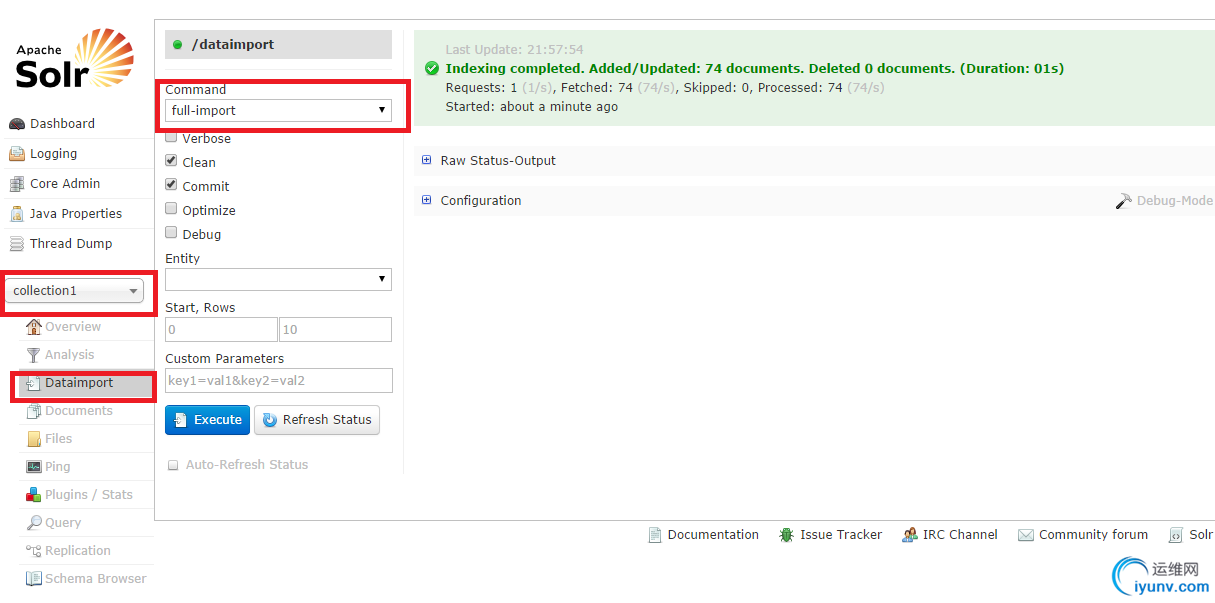Click the Schema Browser book icon
The height and width of the screenshot is (603, 1215).
point(34,579)
